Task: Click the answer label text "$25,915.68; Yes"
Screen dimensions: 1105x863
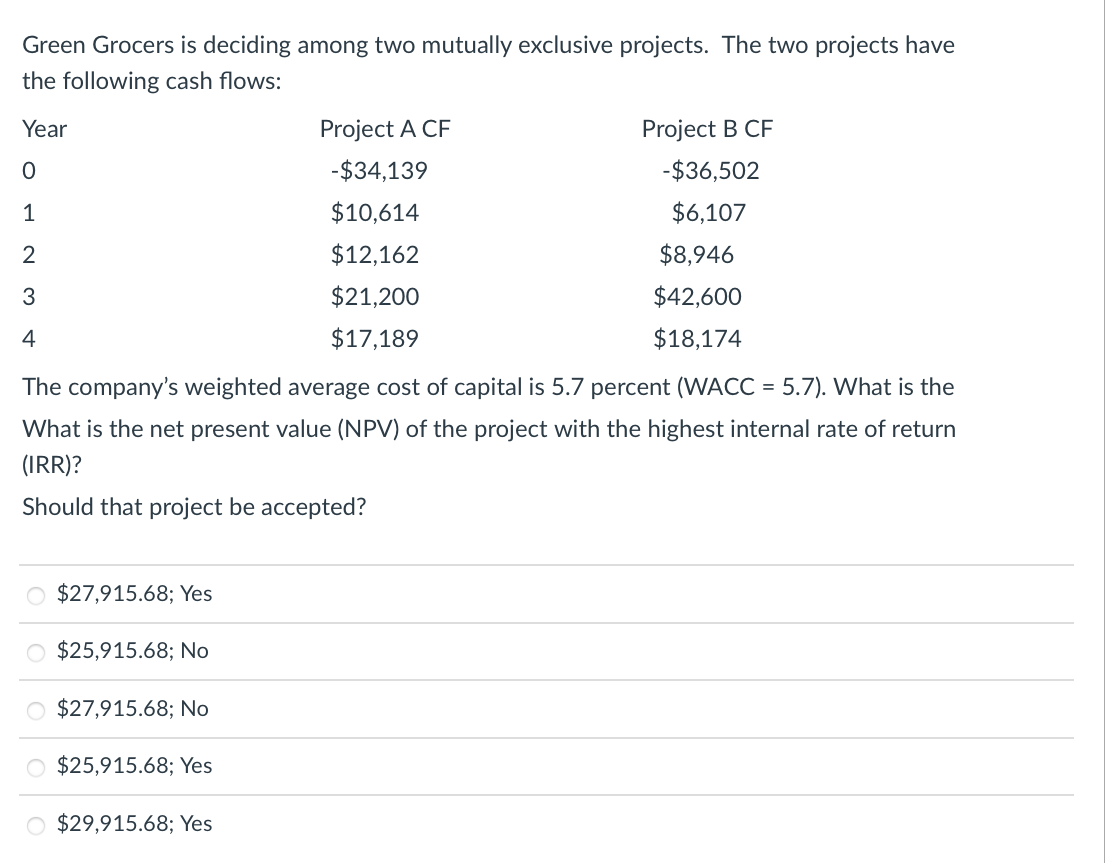Action: (135, 766)
